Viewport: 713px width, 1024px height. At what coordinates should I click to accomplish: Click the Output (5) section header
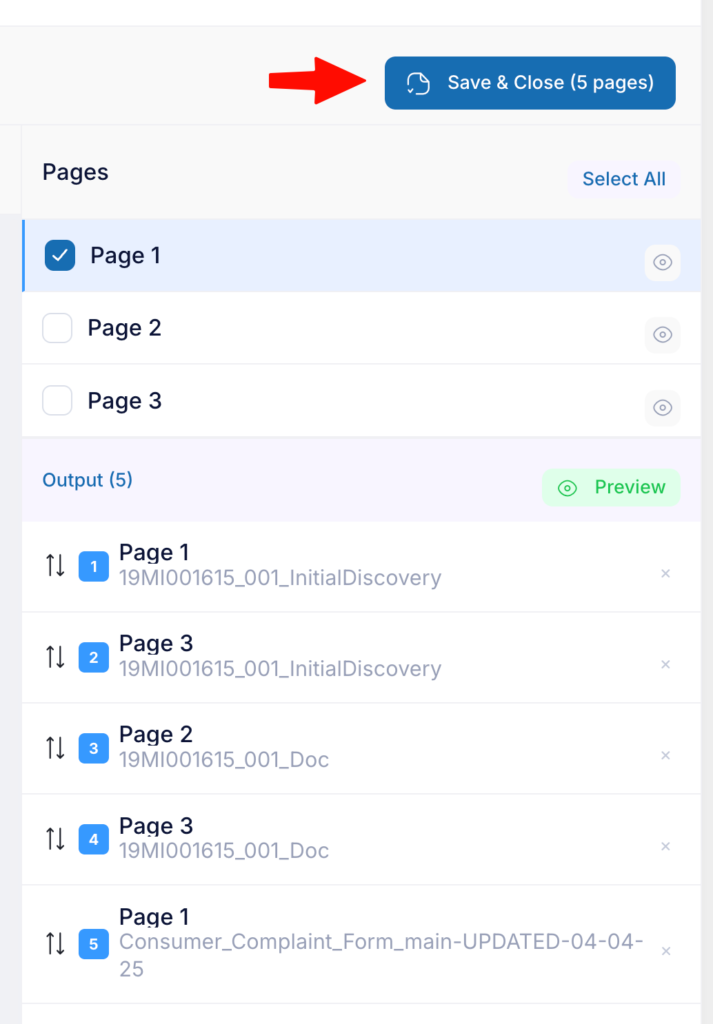click(x=87, y=480)
